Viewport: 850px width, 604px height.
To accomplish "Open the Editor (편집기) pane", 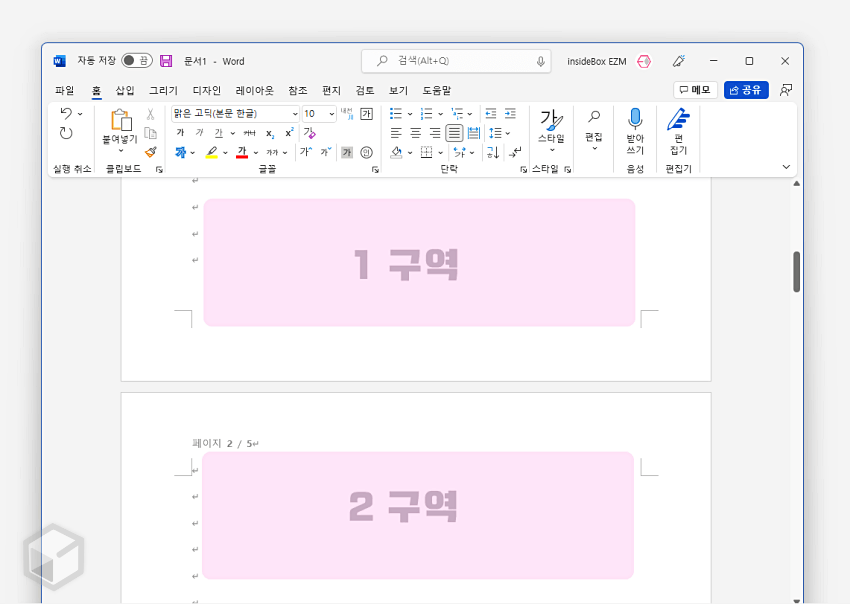I will (x=678, y=130).
